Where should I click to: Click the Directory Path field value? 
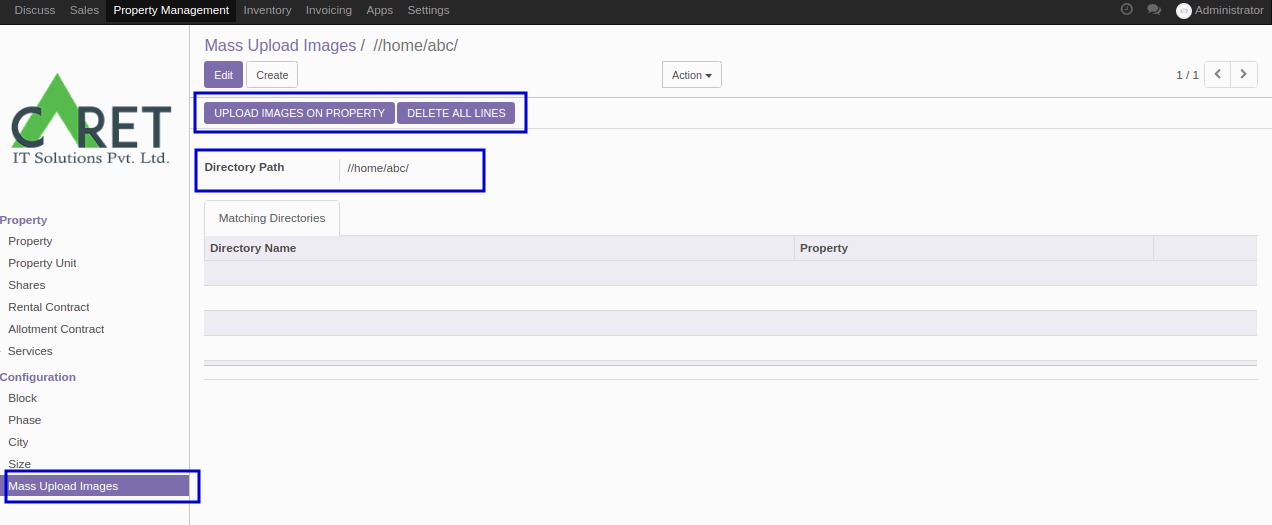[378, 168]
